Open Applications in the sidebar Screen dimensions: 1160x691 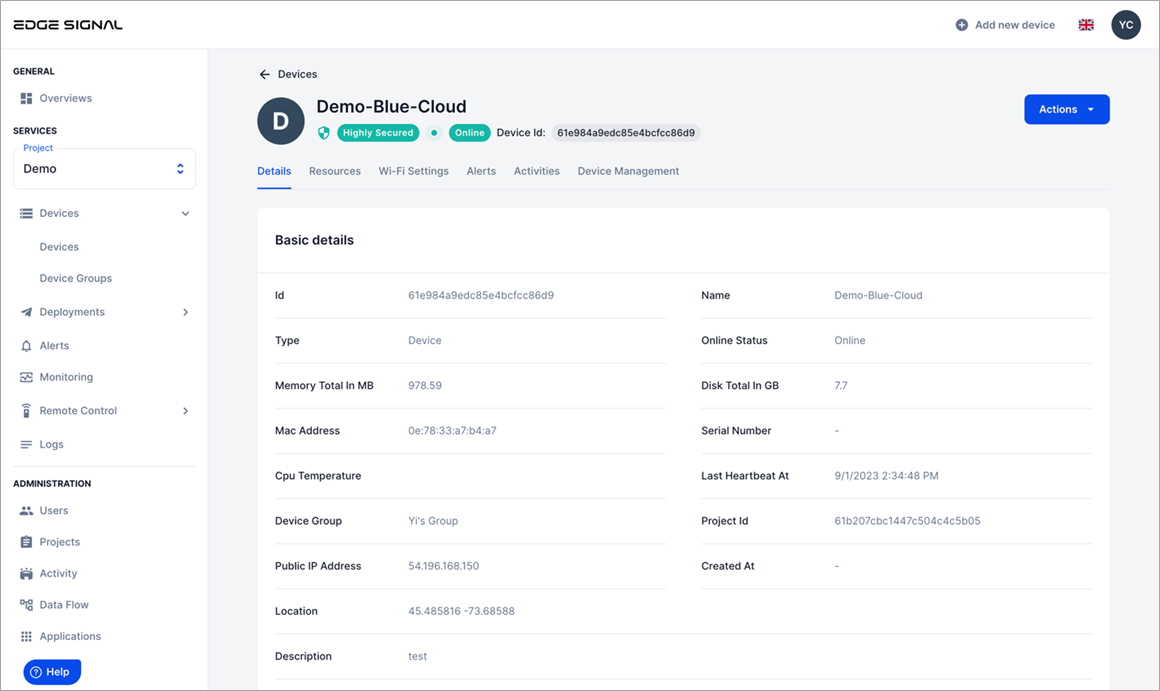tap(70, 636)
